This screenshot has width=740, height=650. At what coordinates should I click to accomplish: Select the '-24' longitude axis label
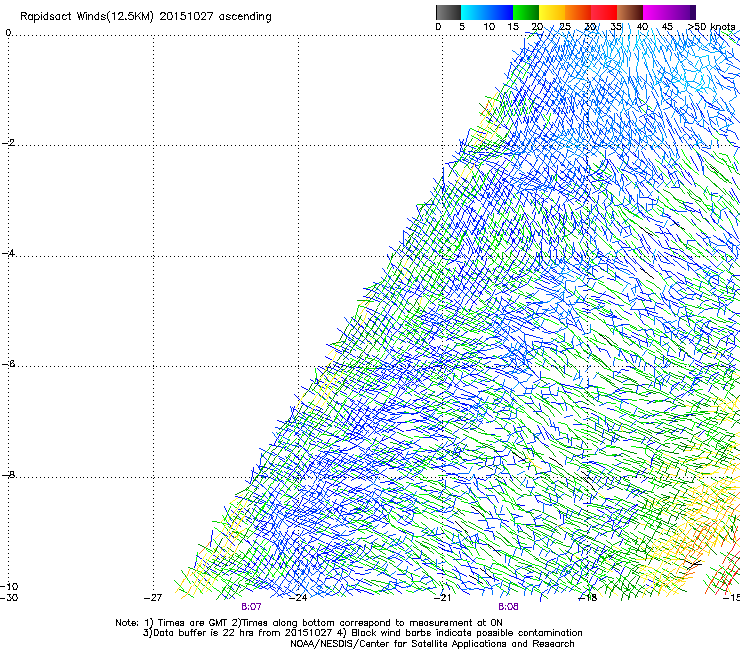pyautogui.click(x=298, y=598)
